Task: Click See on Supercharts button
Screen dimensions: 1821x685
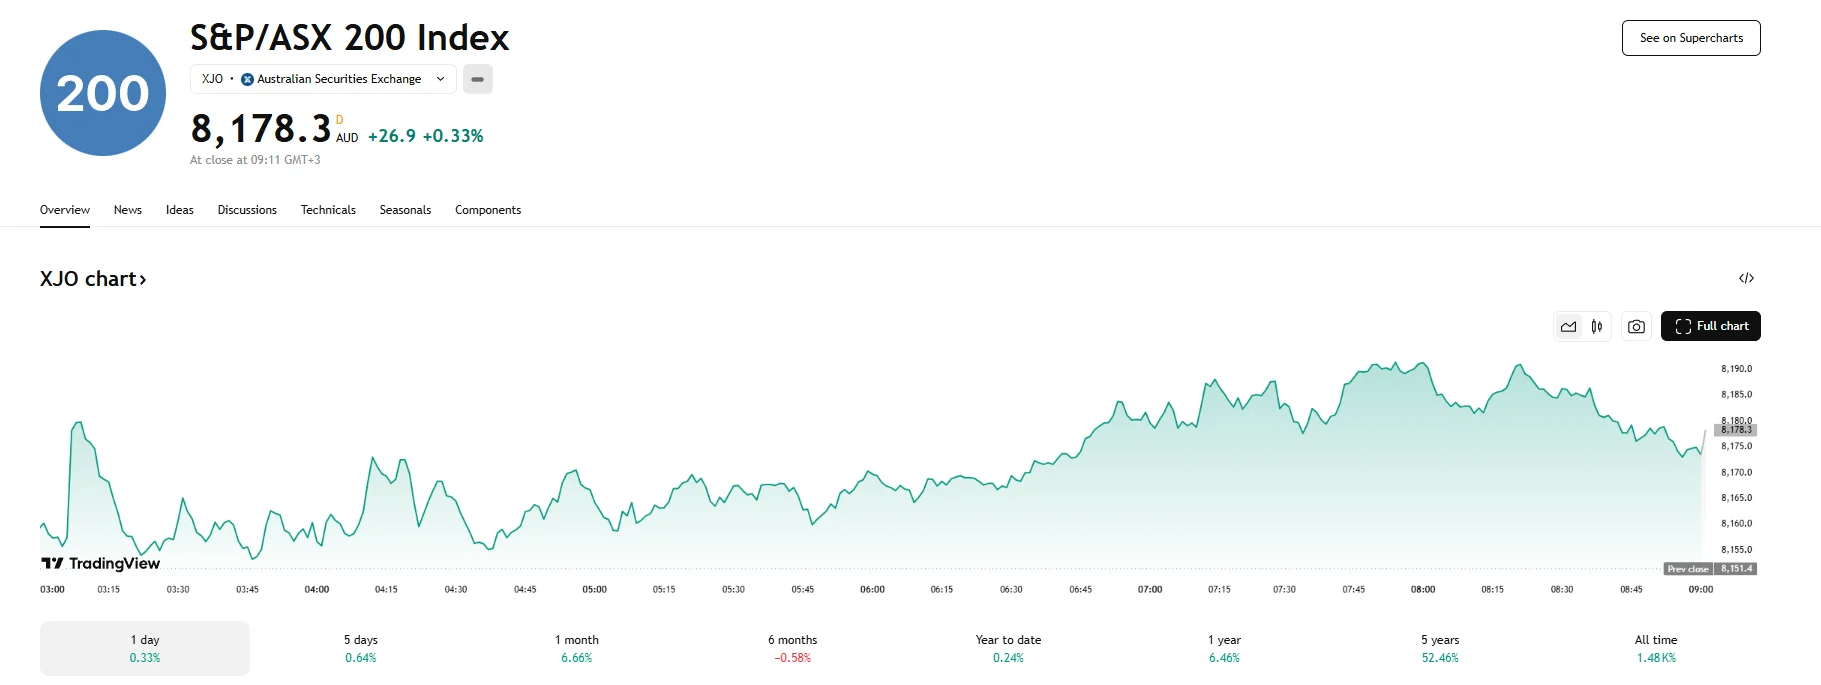Action: pos(1691,38)
